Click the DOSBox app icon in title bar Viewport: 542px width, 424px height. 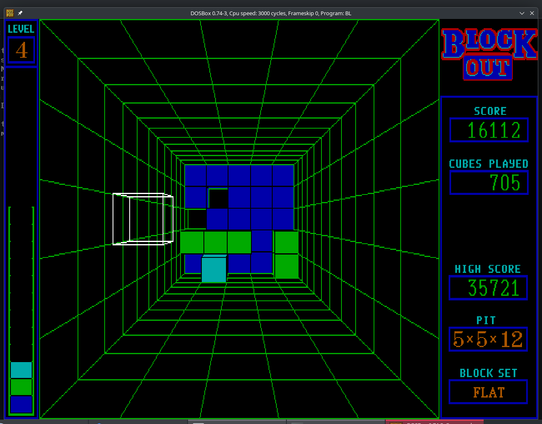pyautogui.click(x=10, y=13)
